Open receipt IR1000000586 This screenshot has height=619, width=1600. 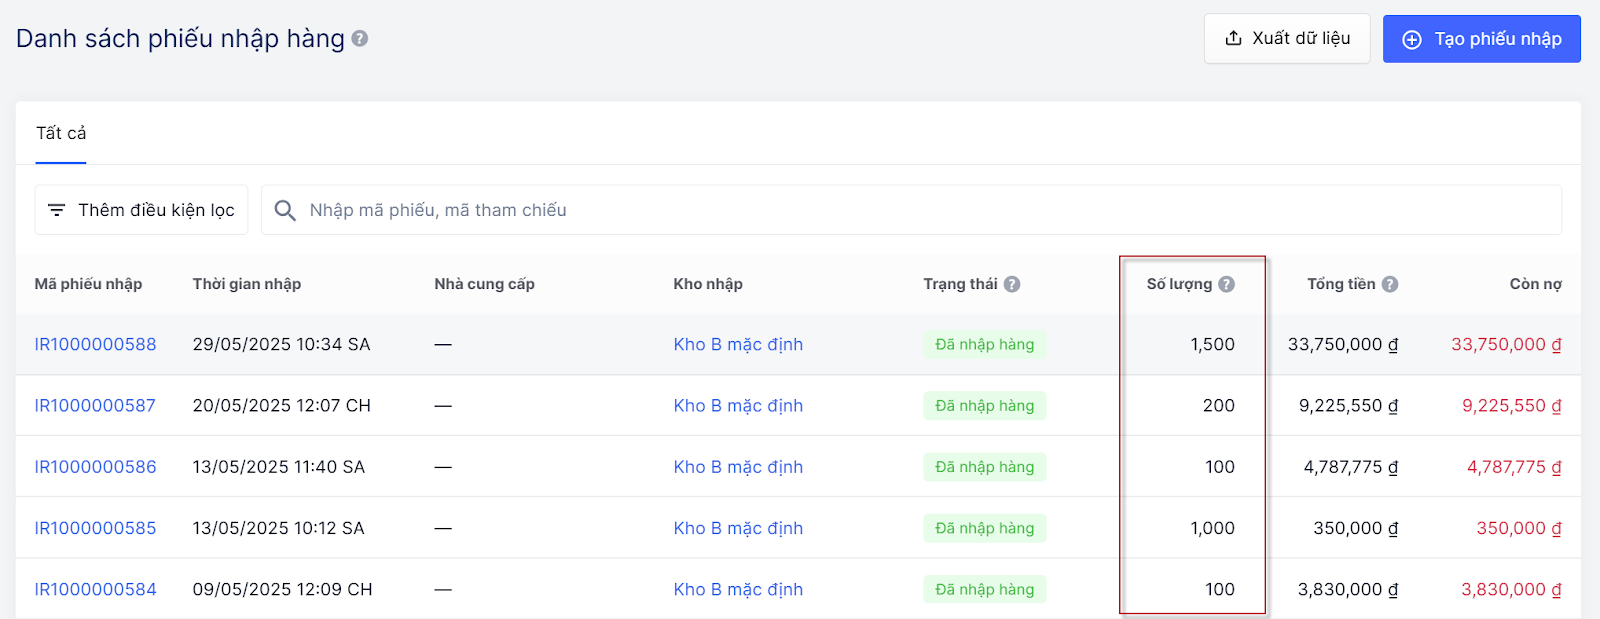(x=95, y=467)
